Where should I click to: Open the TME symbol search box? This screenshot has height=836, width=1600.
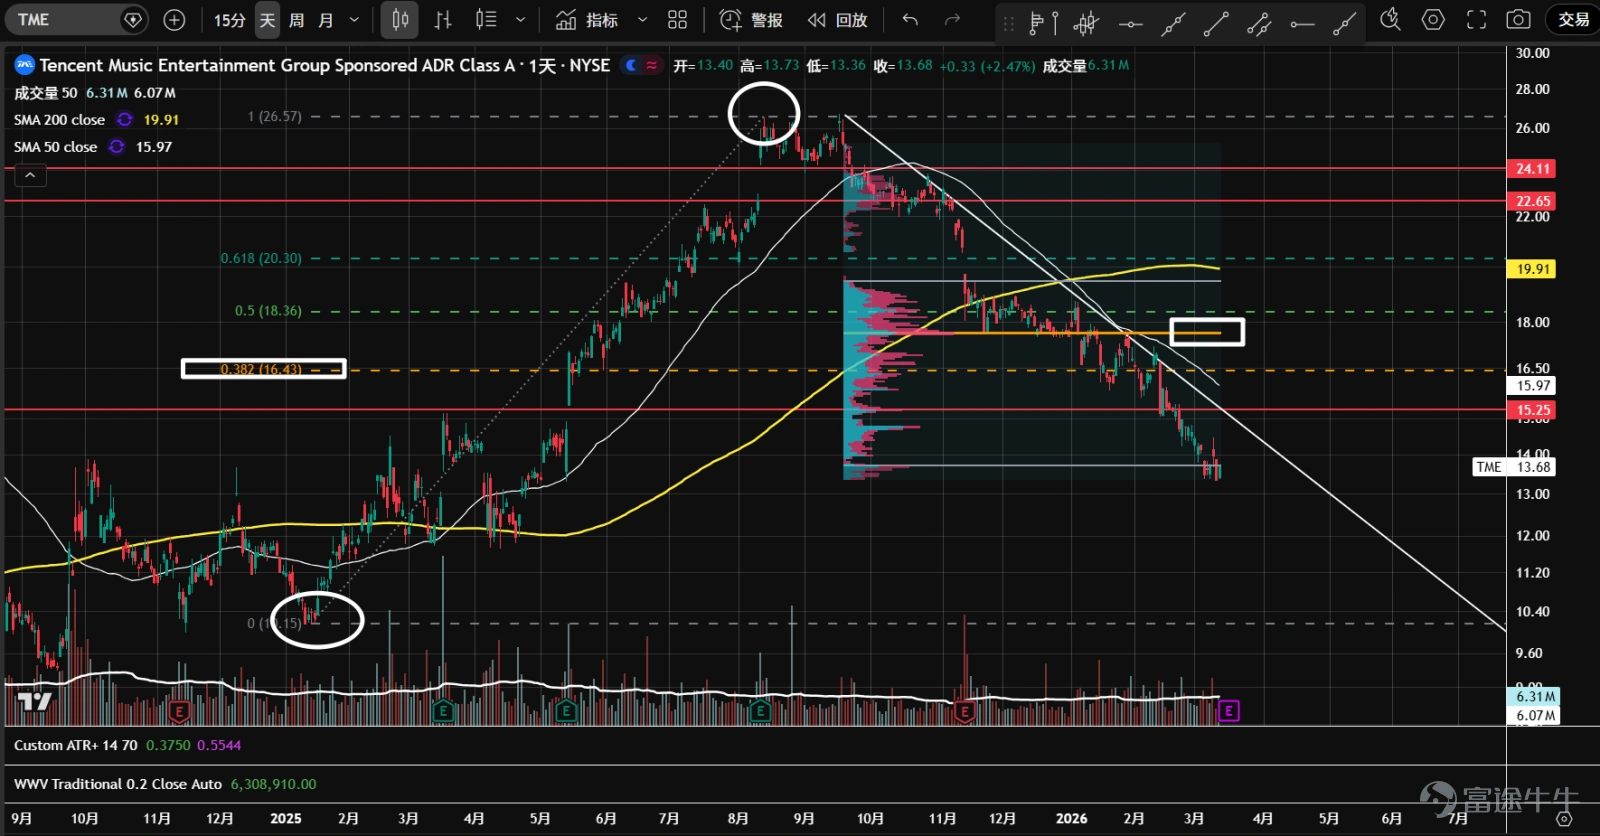point(78,19)
